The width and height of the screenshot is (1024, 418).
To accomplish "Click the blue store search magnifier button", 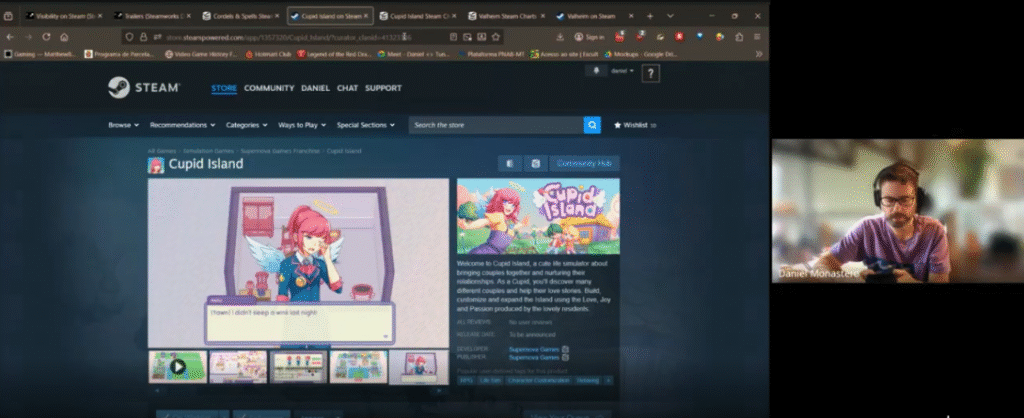I will point(592,125).
